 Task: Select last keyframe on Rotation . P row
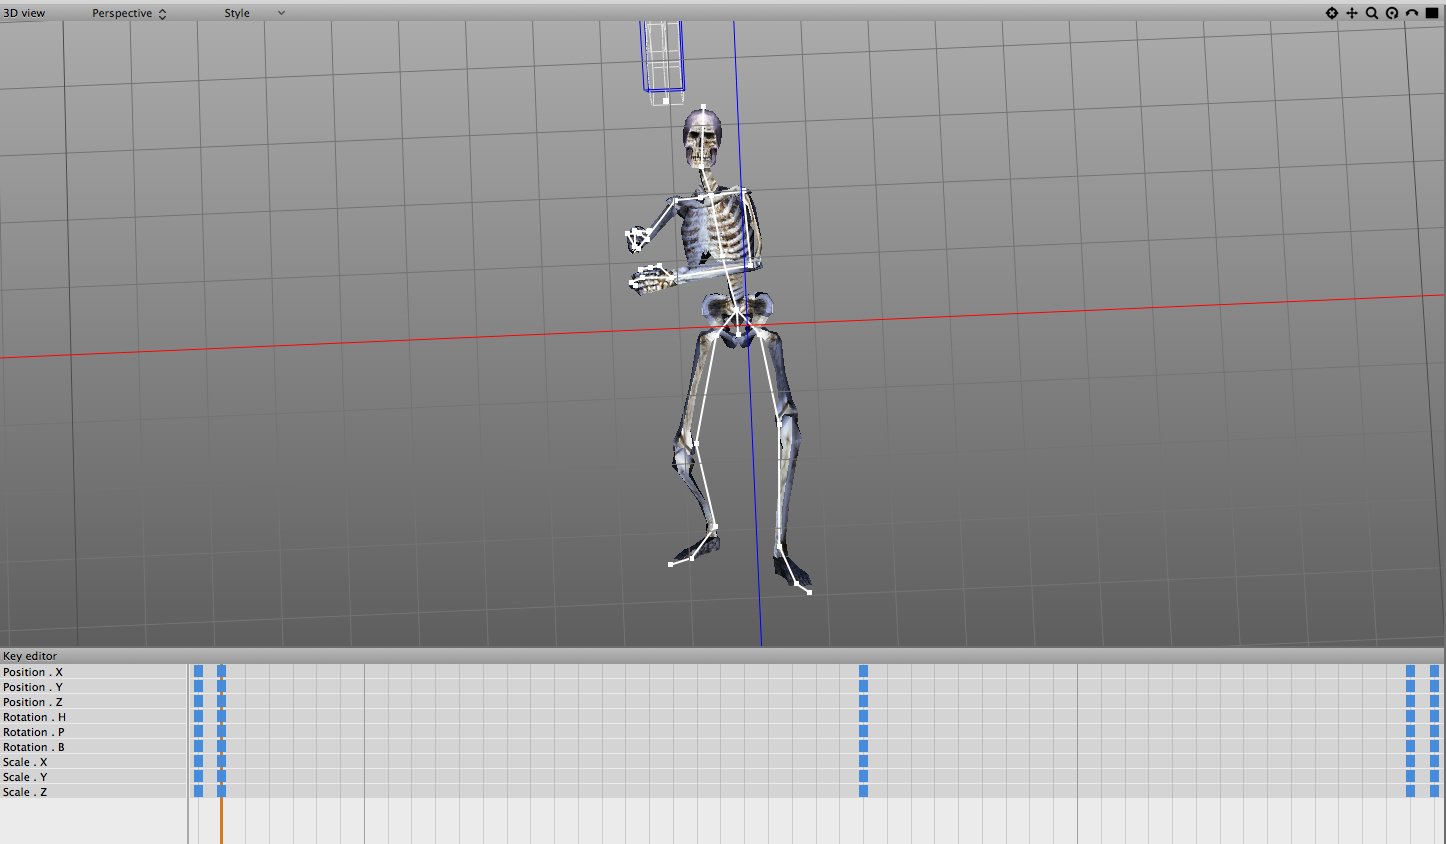[1434, 732]
